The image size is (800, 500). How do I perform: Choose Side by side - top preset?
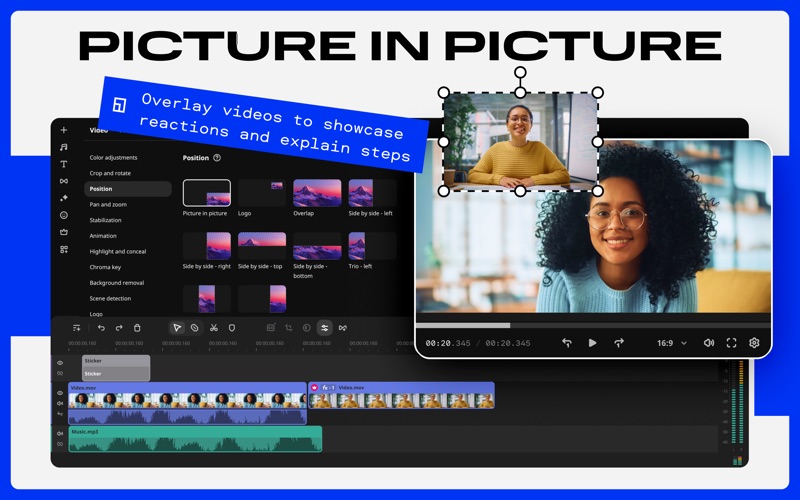262,246
